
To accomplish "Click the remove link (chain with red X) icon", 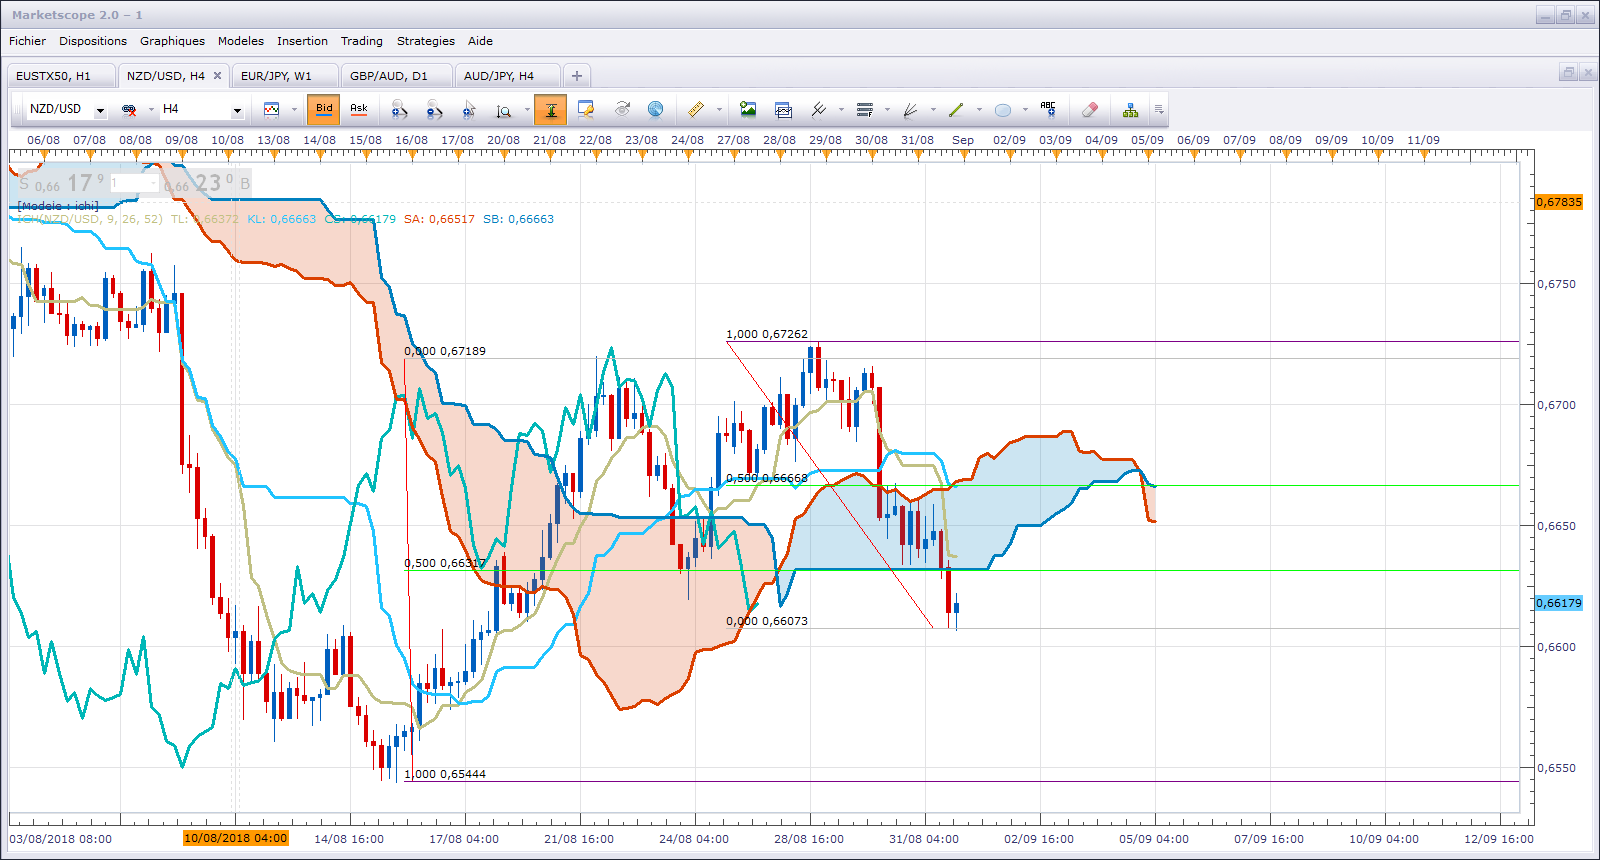I will (x=129, y=110).
